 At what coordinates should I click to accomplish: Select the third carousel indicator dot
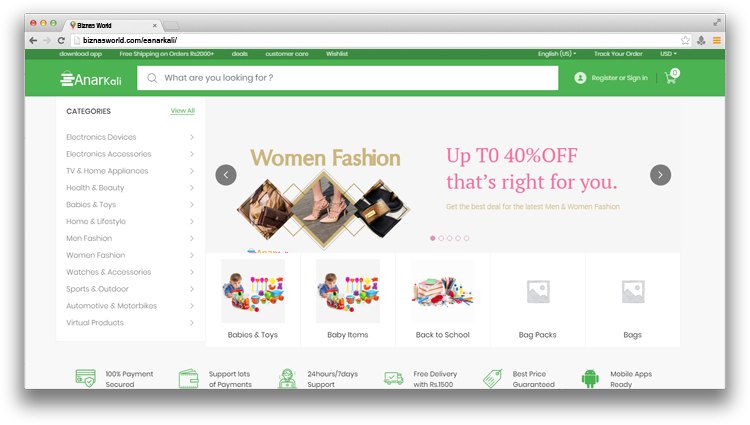tap(449, 238)
